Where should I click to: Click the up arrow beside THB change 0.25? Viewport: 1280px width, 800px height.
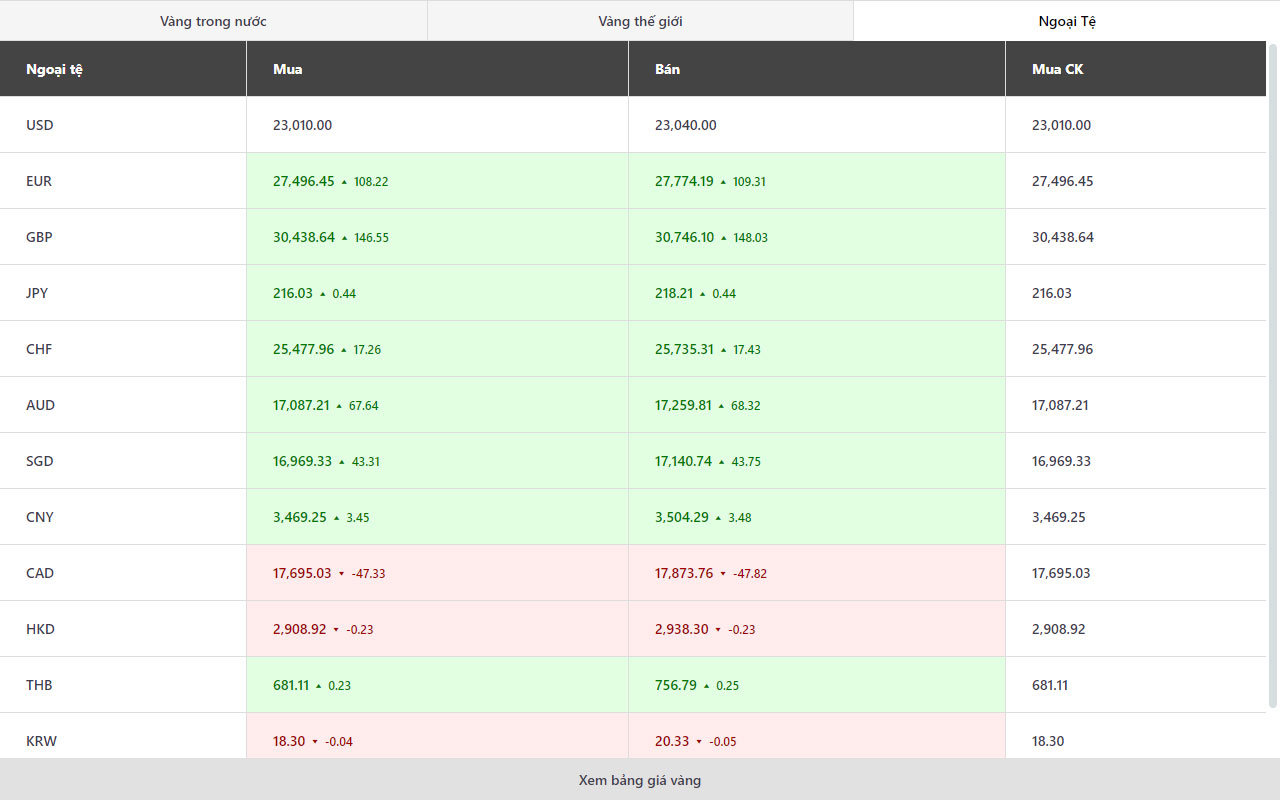tap(706, 686)
